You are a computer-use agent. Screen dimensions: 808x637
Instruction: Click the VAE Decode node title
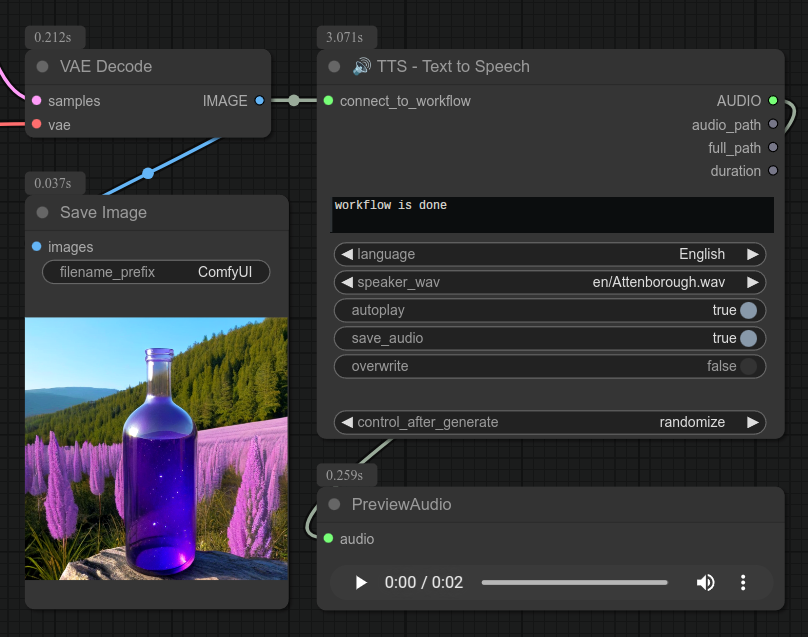click(106, 67)
